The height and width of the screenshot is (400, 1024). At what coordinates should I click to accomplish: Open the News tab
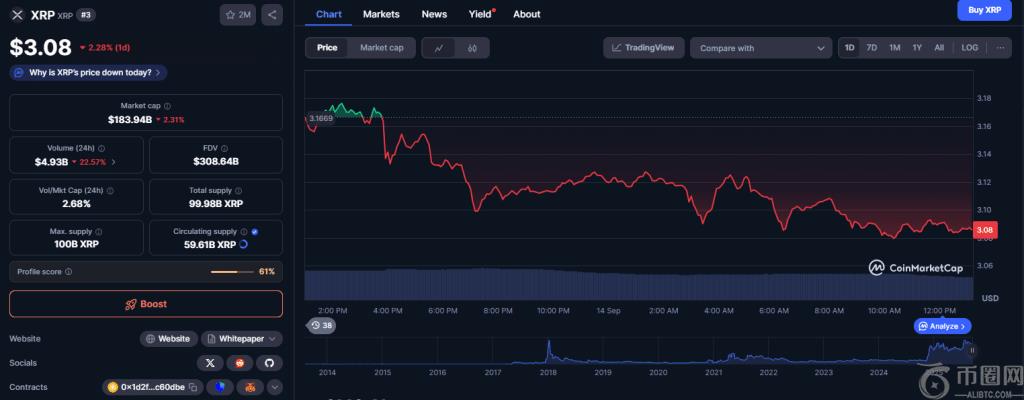click(x=434, y=14)
